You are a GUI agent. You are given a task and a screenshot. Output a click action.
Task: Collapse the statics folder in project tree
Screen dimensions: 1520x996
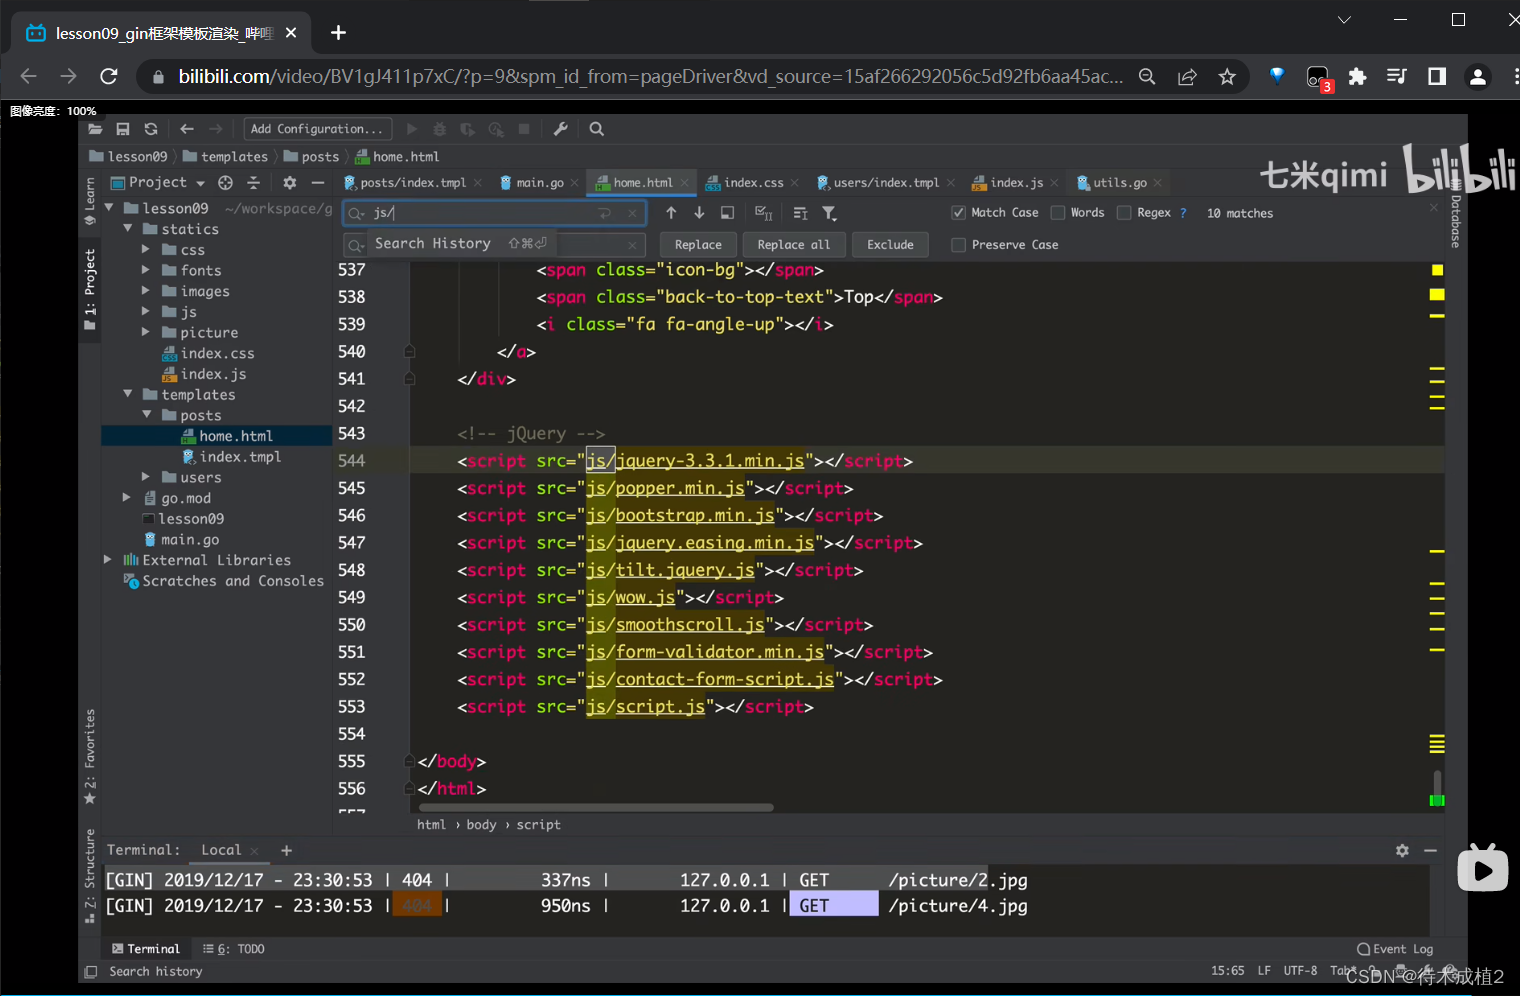click(x=128, y=229)
